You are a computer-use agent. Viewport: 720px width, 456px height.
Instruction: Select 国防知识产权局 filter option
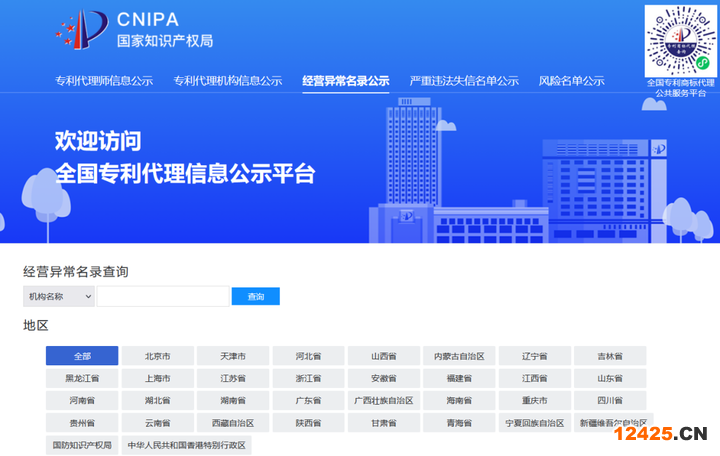tap(82, 445)
